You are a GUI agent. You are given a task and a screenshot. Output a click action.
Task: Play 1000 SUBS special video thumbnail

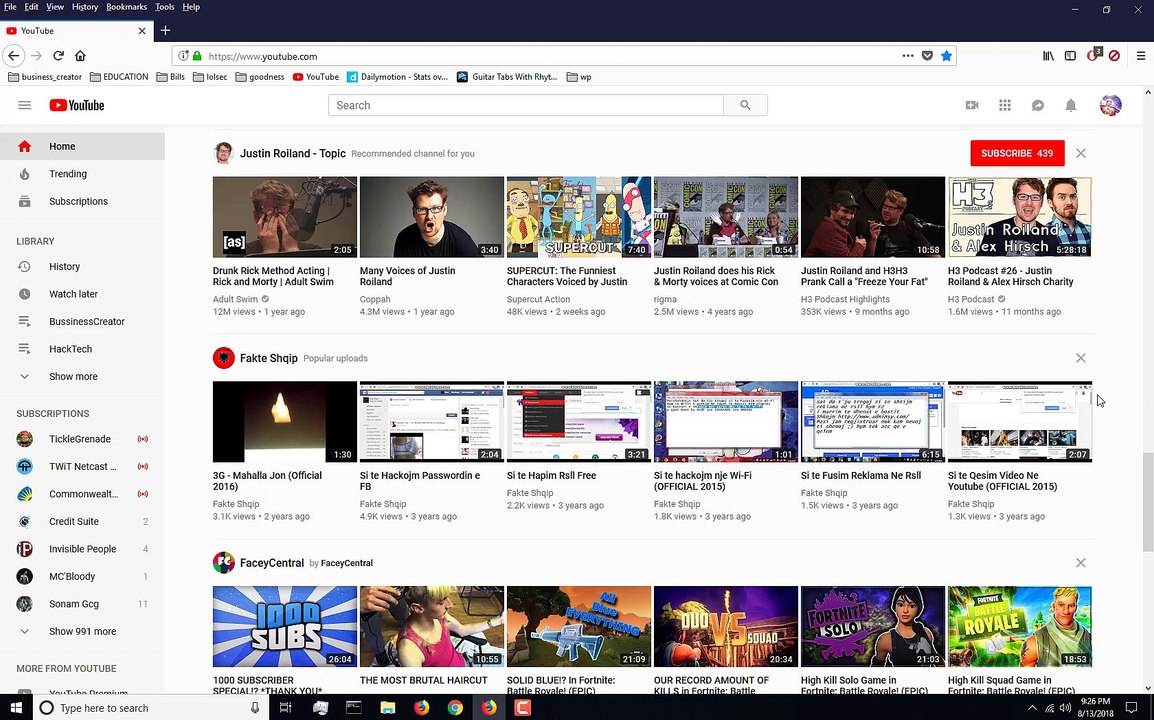(285, 627)
